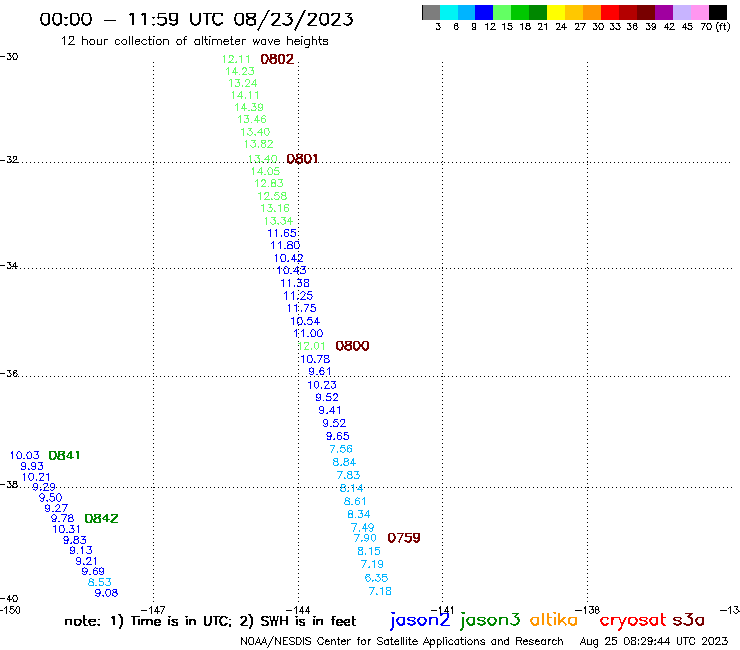The image size is (740, 650).
Task: Select wave height value 8.84
Action: point(344,462)
